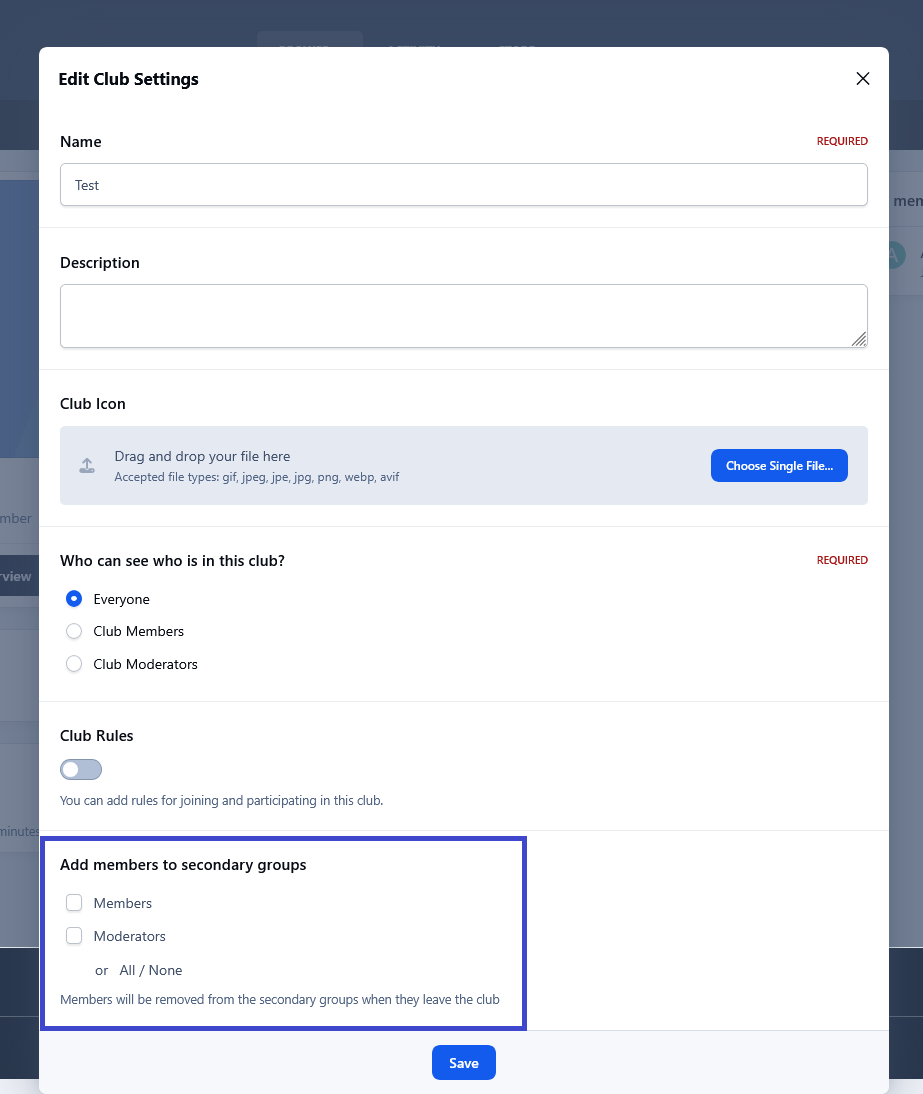Image resolution: width=923 pixels, height=1094 pixels.
Task: Save the club settings
Action: tap(463, 1063)
